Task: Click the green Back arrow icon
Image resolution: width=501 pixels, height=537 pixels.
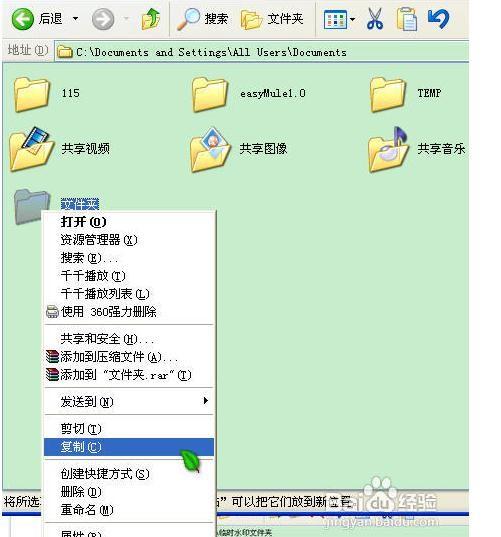Action: click(23, 18)
